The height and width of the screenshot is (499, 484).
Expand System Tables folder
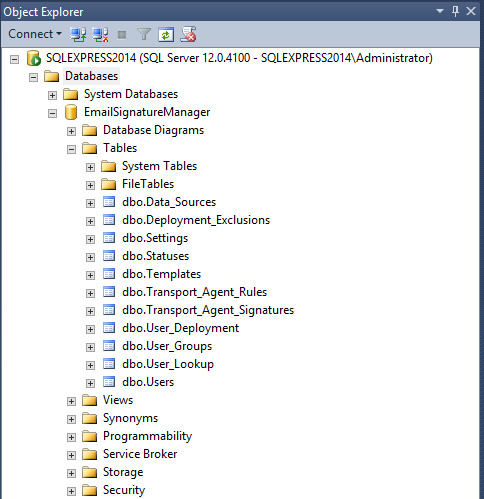[90, 168]
